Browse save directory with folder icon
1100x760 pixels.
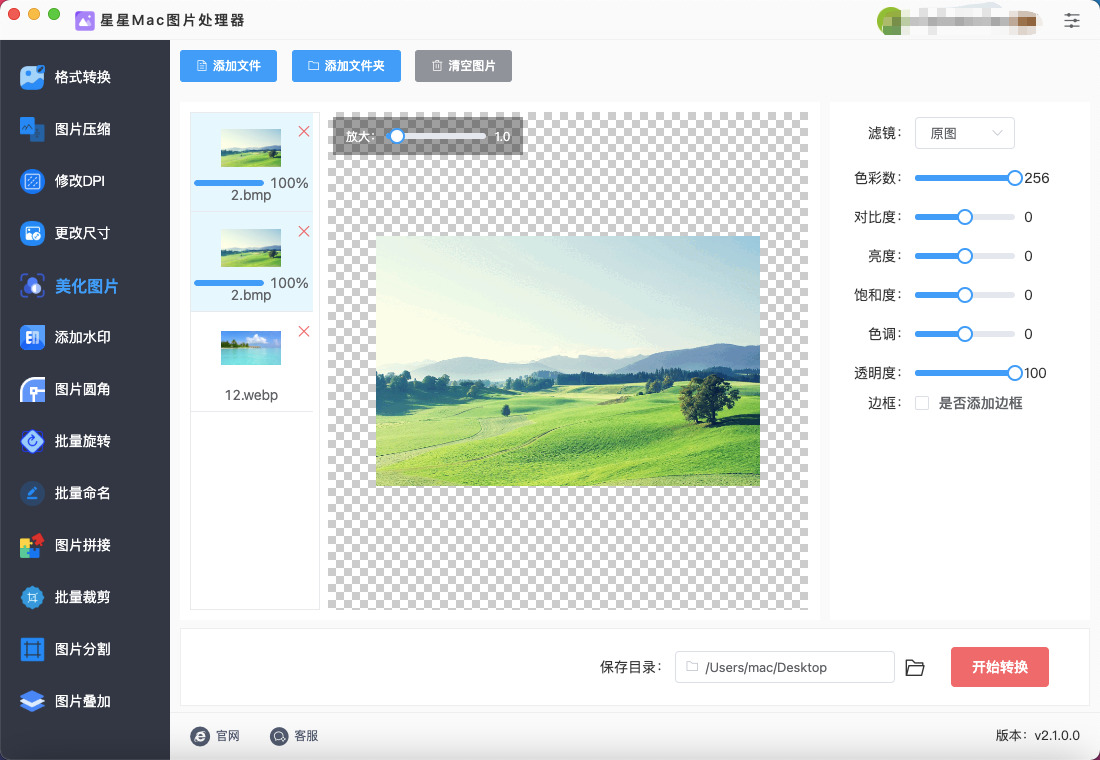(x=915, y=667)
